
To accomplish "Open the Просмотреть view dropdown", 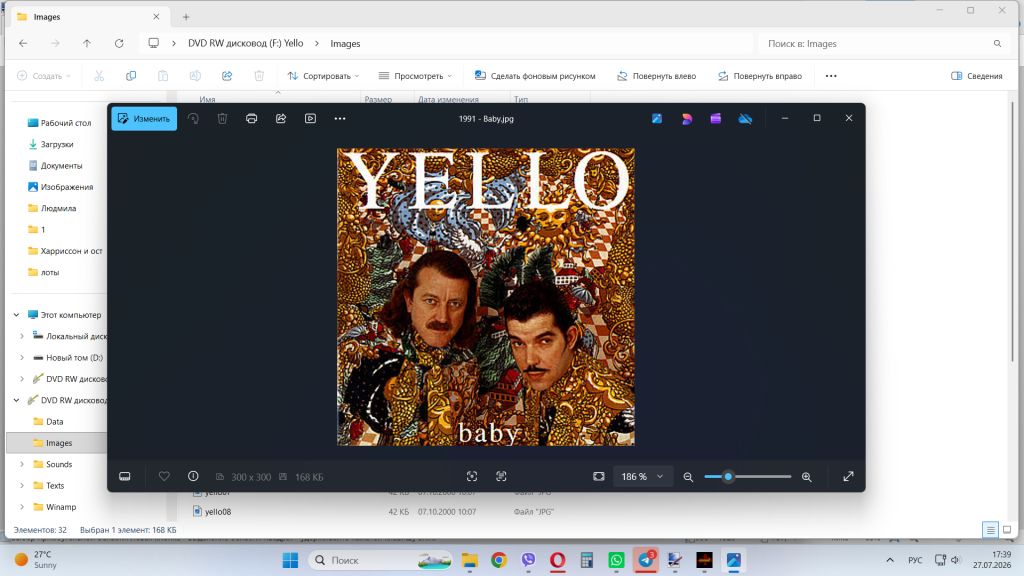I will (x=415, y=76).
